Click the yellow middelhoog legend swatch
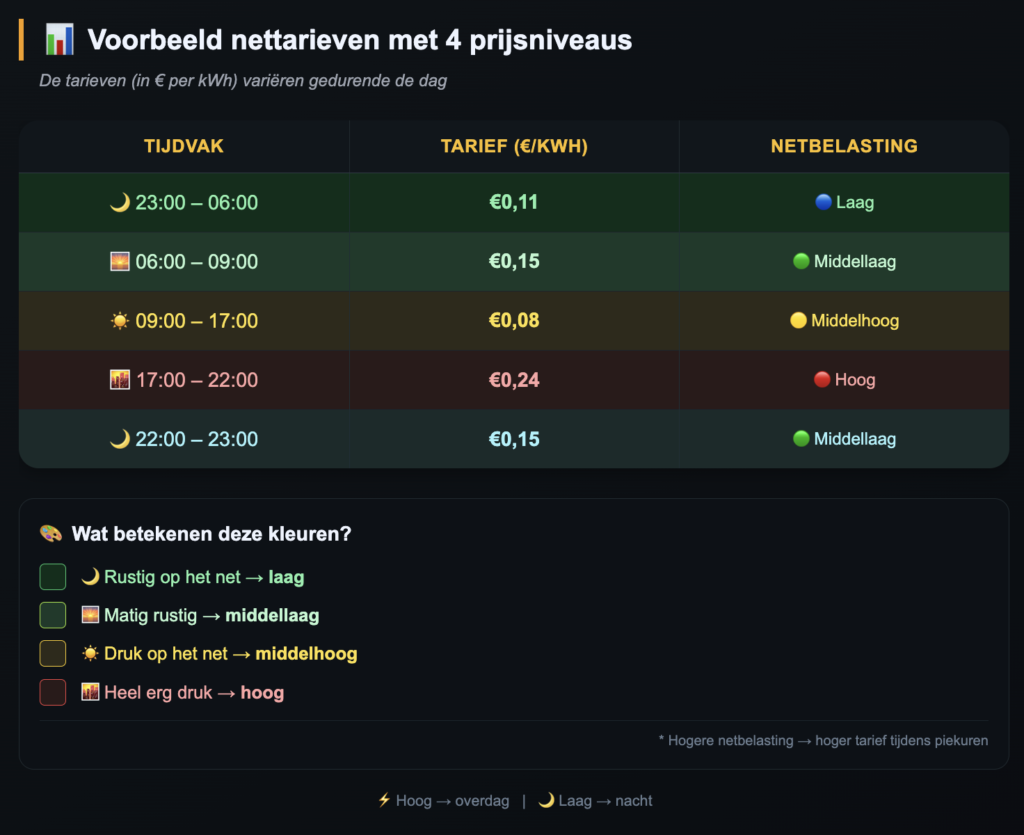This screenshot has height=835, width=1024. pos(53,654)
